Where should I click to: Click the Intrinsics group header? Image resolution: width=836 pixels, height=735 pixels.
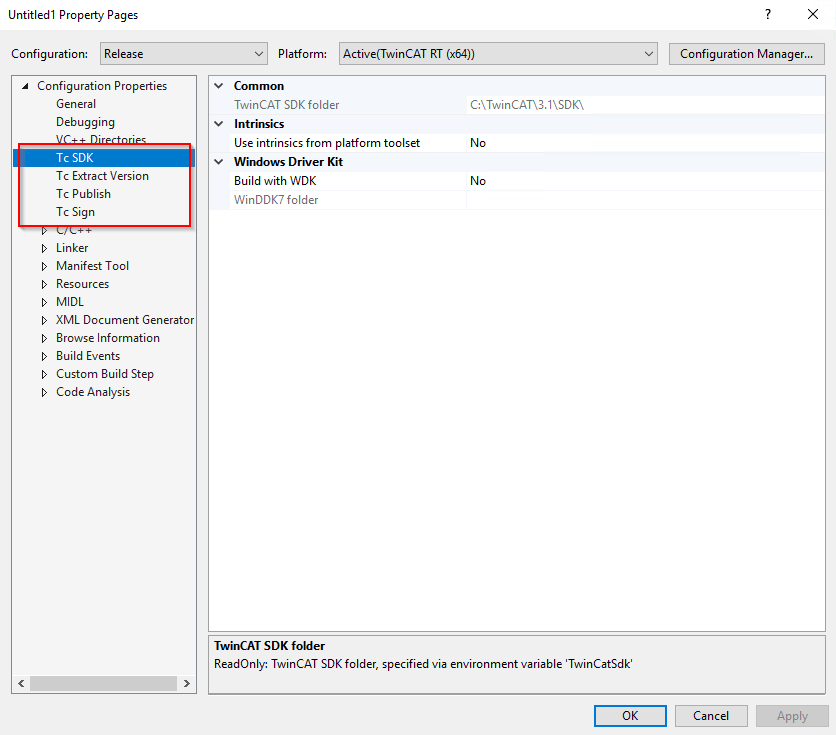click(x=259, y=124)
